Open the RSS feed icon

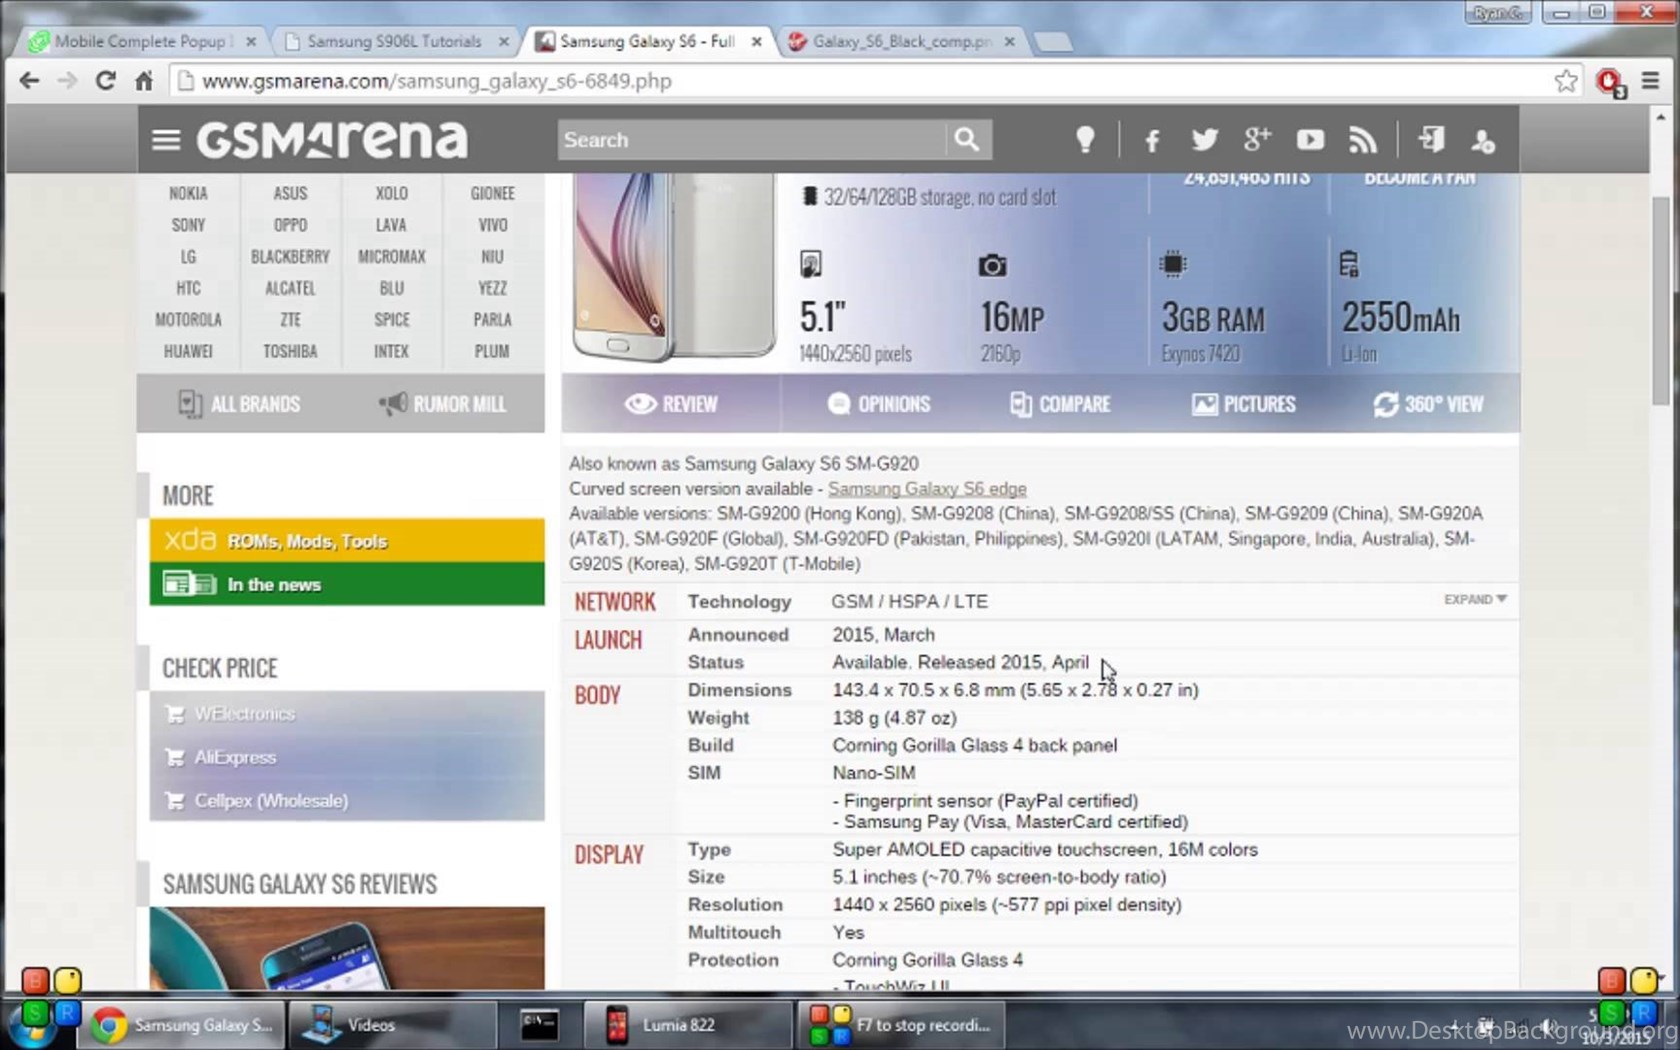(x=1362, y=140)
